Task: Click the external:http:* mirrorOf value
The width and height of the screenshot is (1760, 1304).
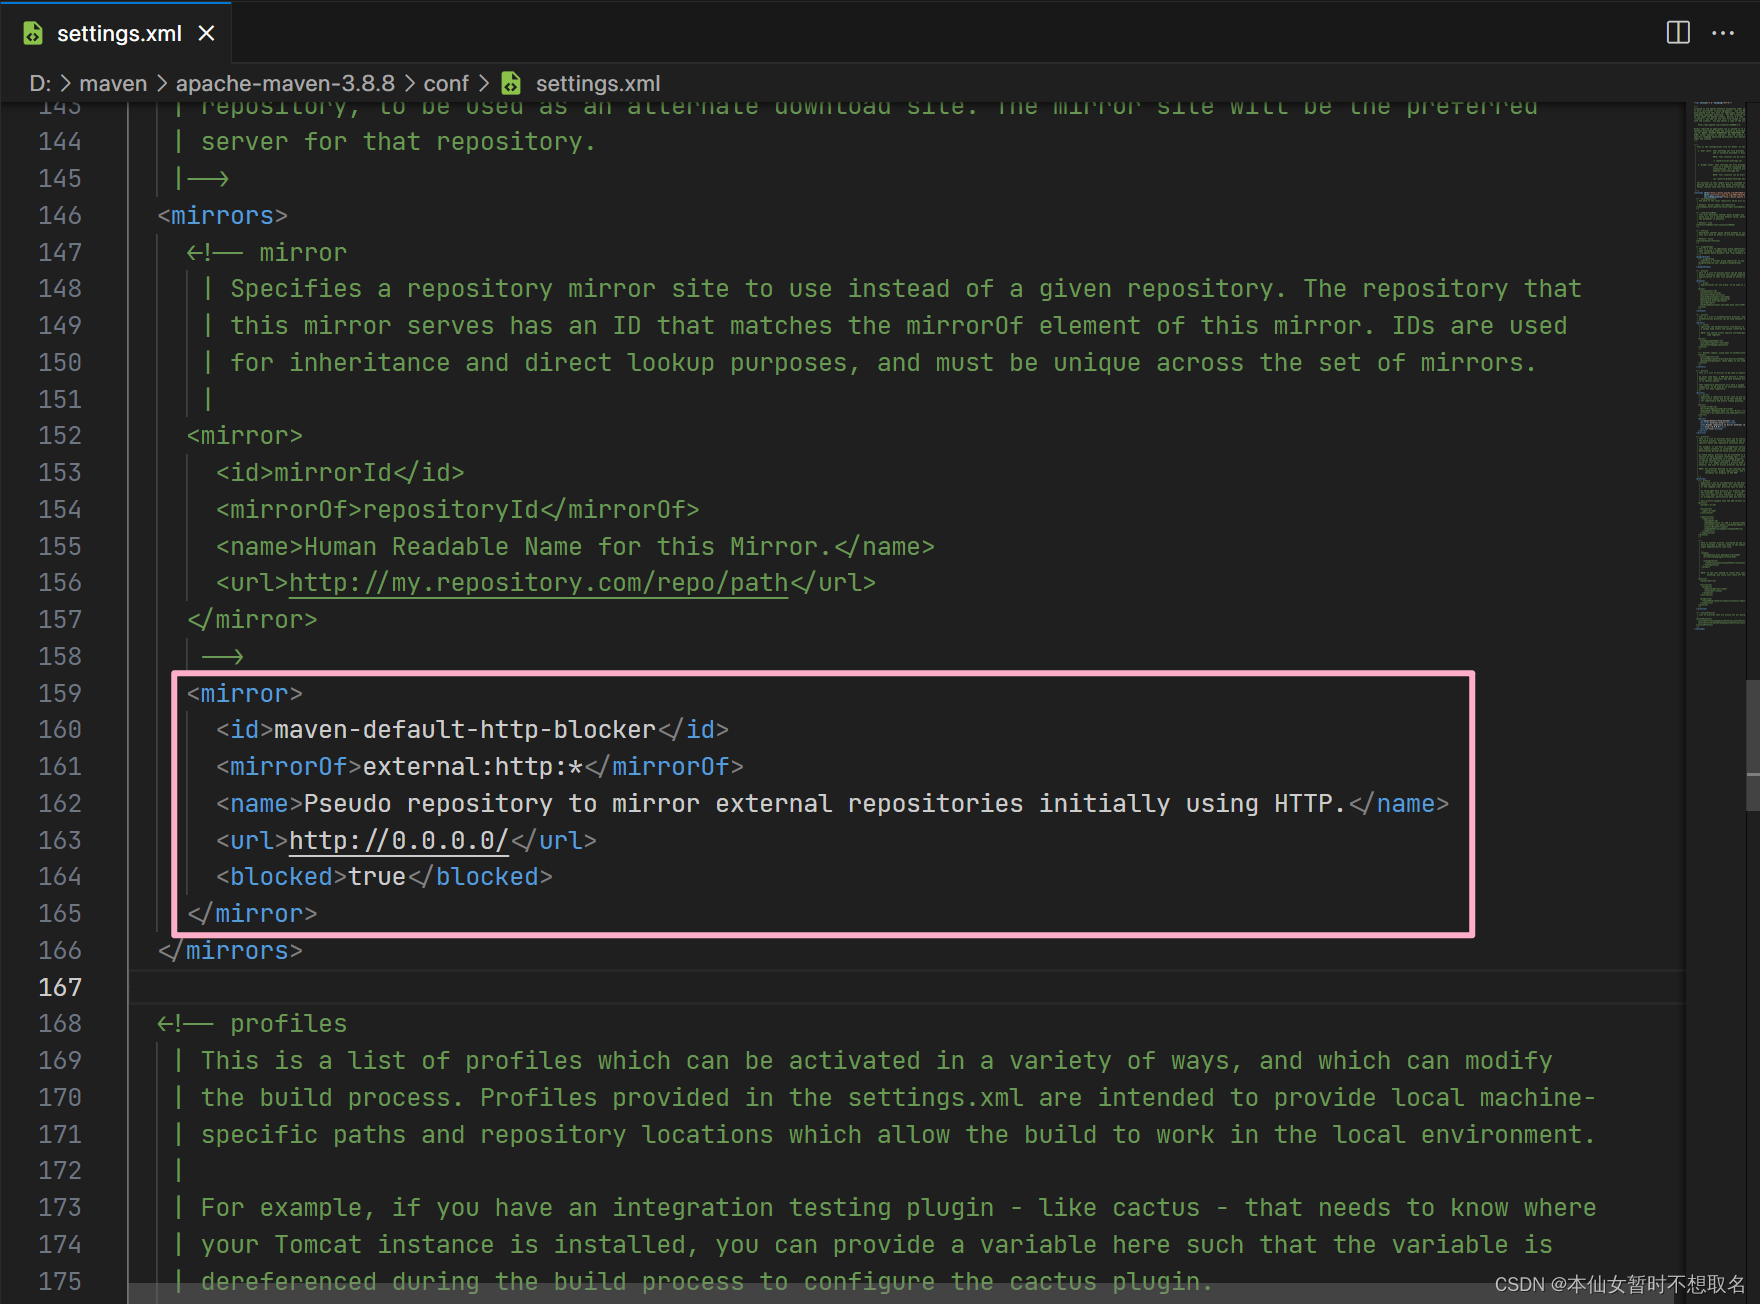Action: pyautogui.click(x=473, y=767)
